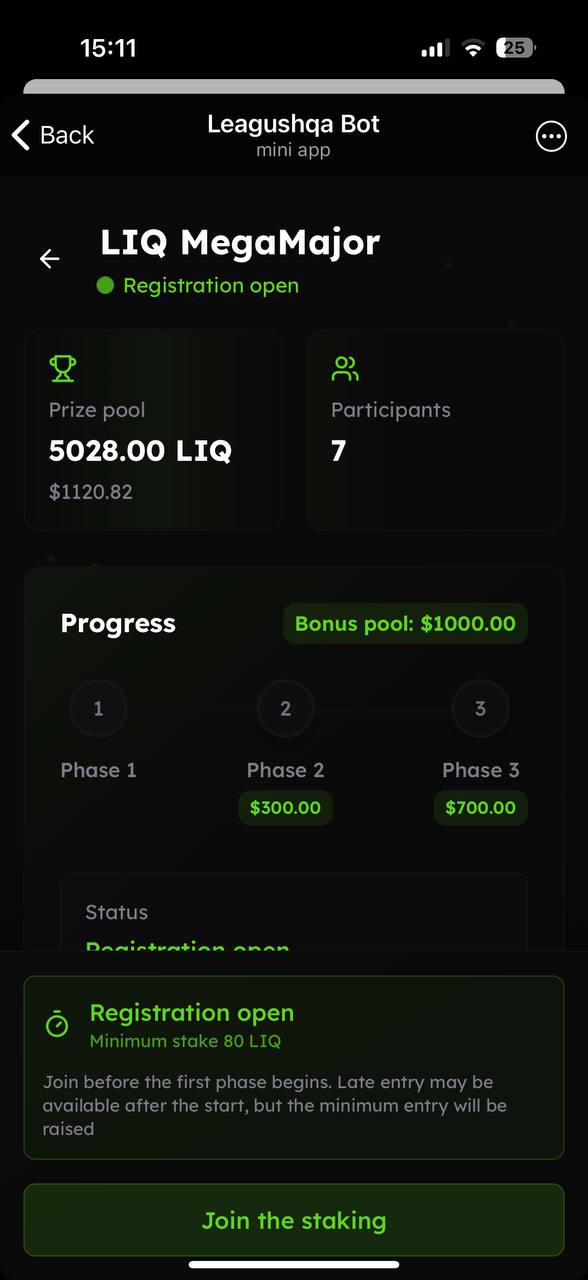Tap the participants people icon

(x=345, y=368)
